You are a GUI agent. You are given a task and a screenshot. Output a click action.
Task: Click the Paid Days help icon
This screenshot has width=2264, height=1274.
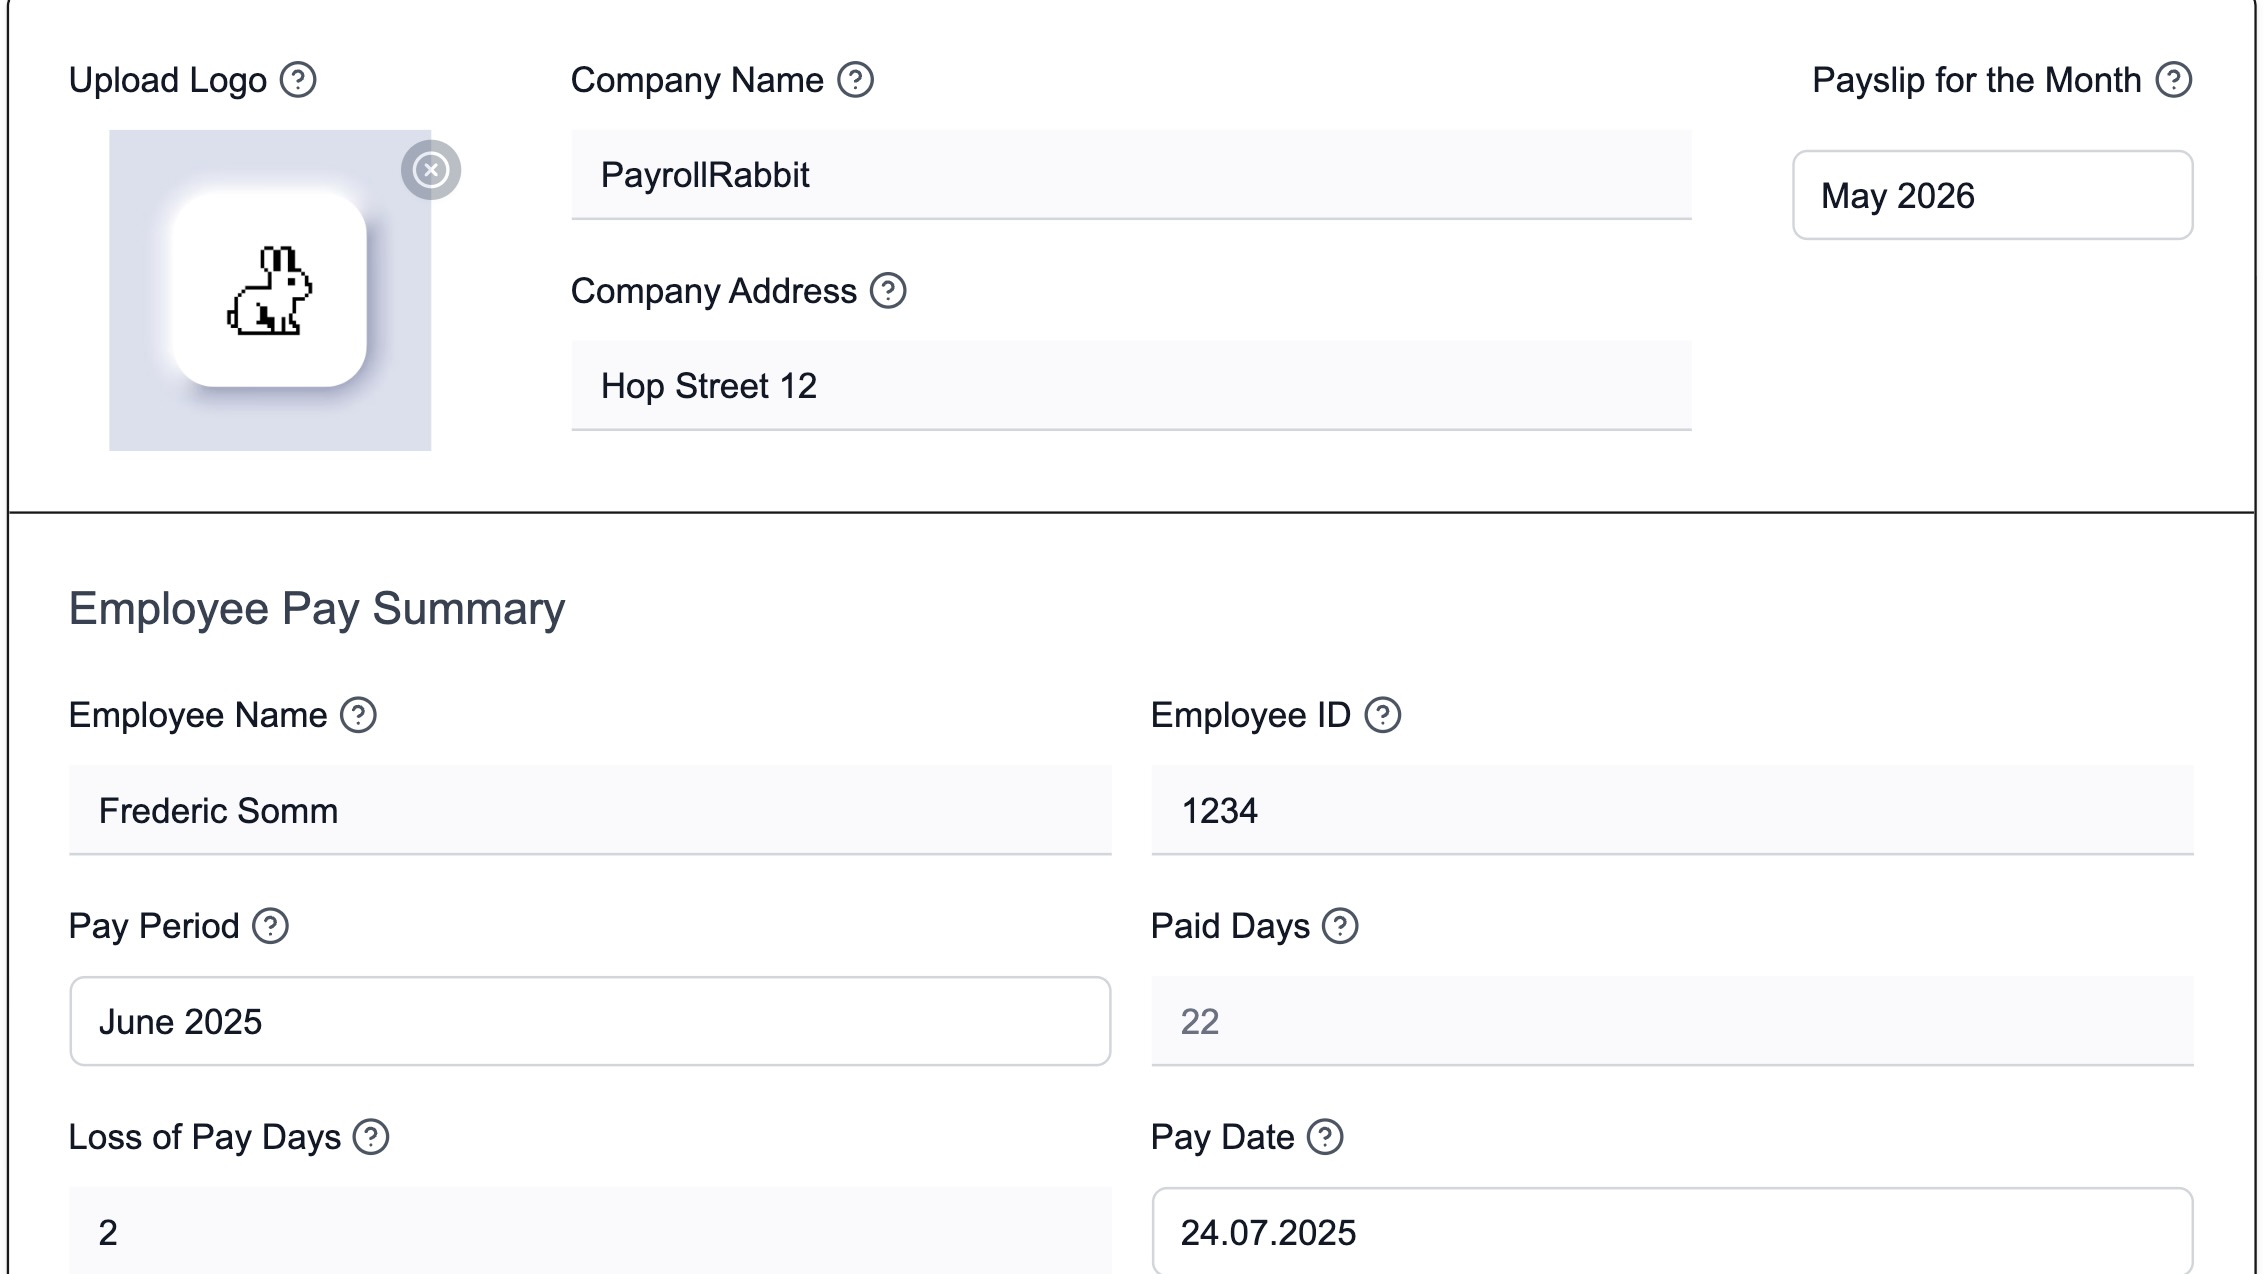coord(1339,927)
